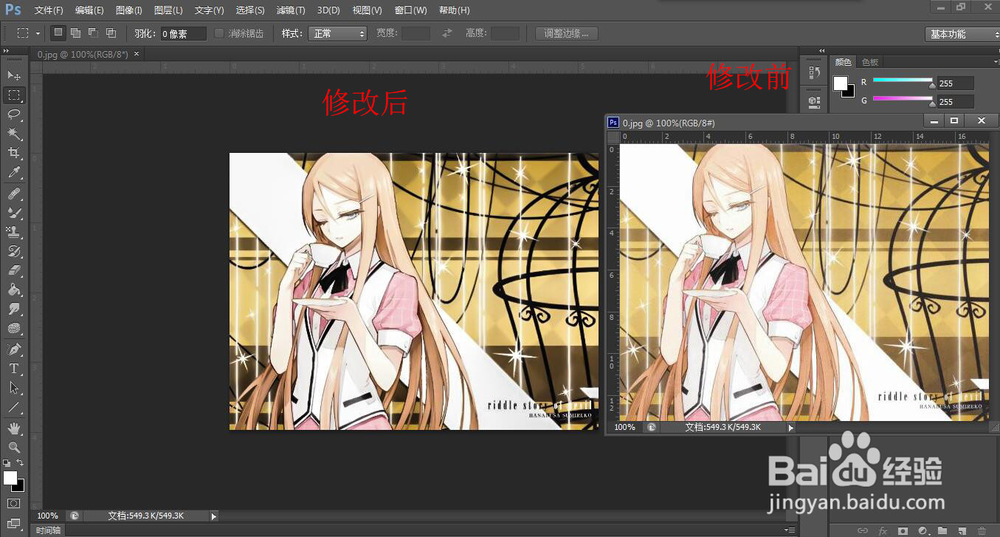This screenshot has width=1000, height=537.
Task: Select the Paint Bucket tool
Action: [x=14, y=290]
